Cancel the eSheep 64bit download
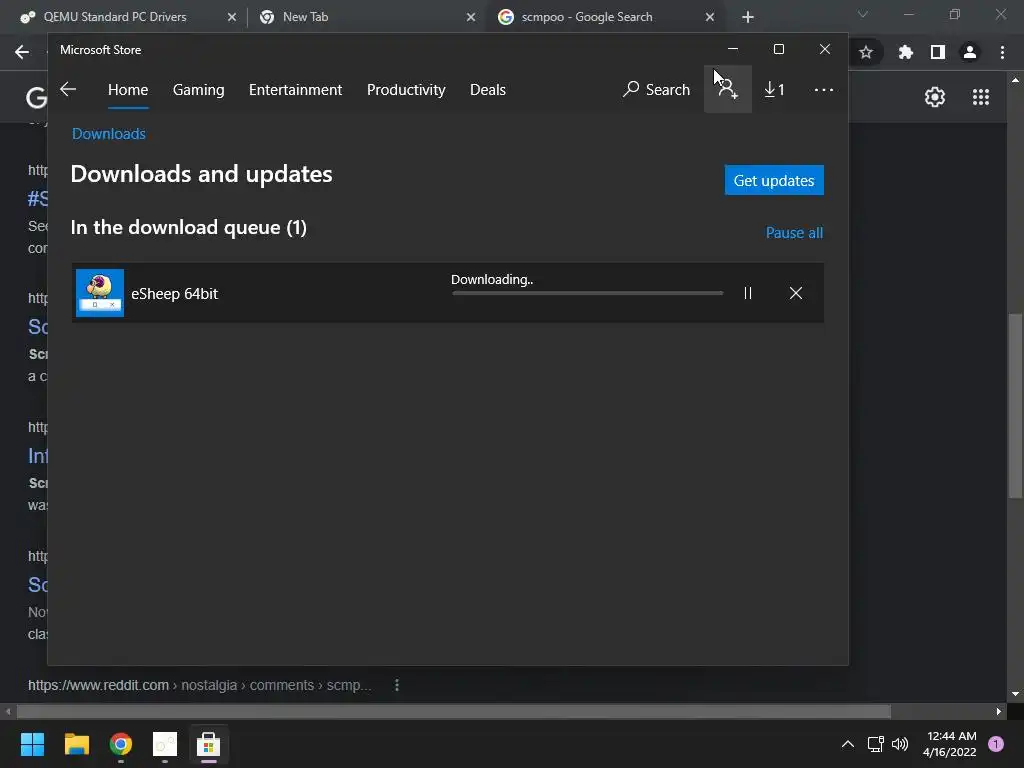 [x=795, y=293]
